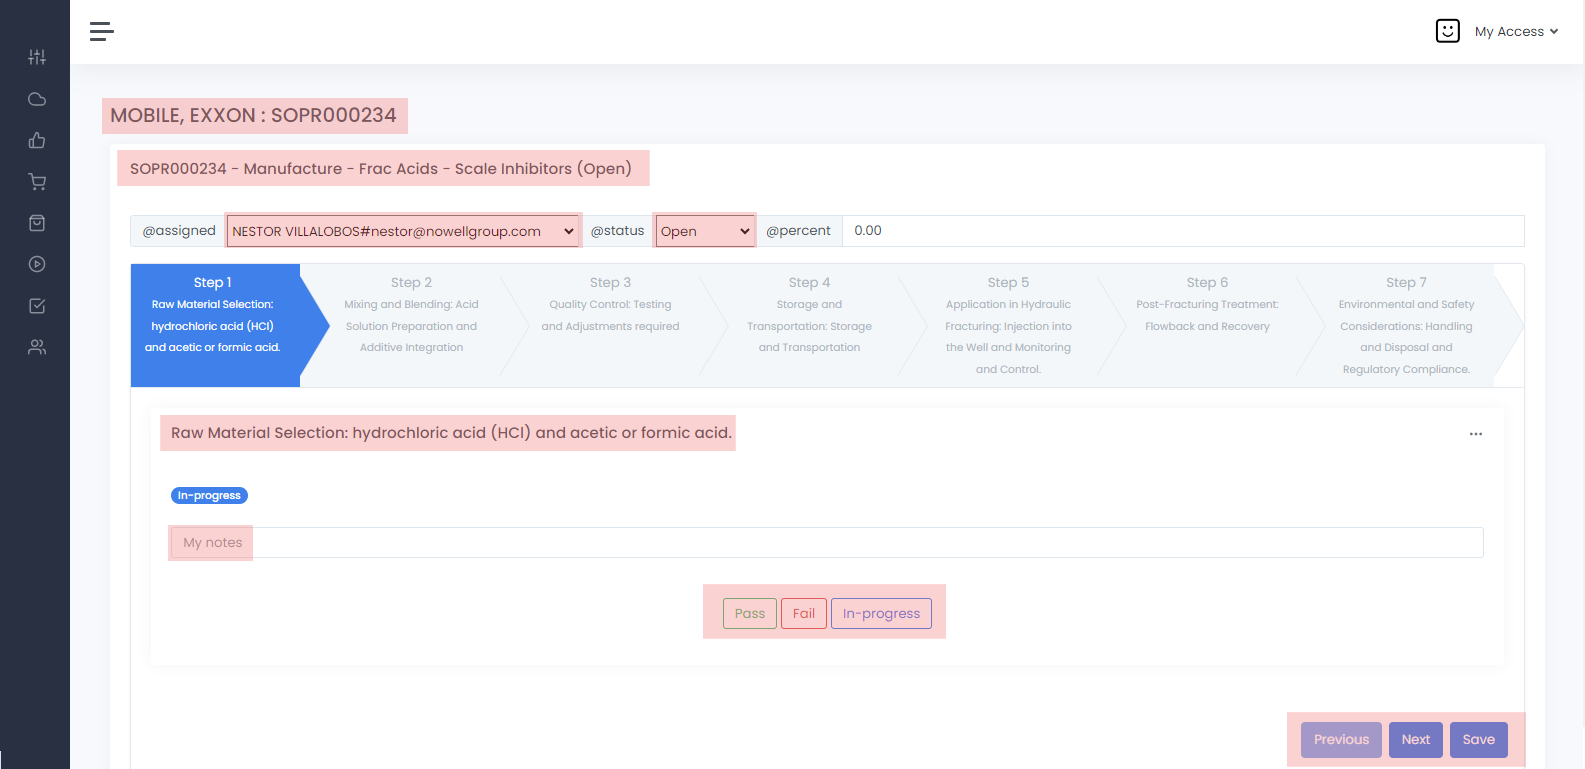Click the percent value field 0.00
1585x769 pixels.
(1183, 231)
